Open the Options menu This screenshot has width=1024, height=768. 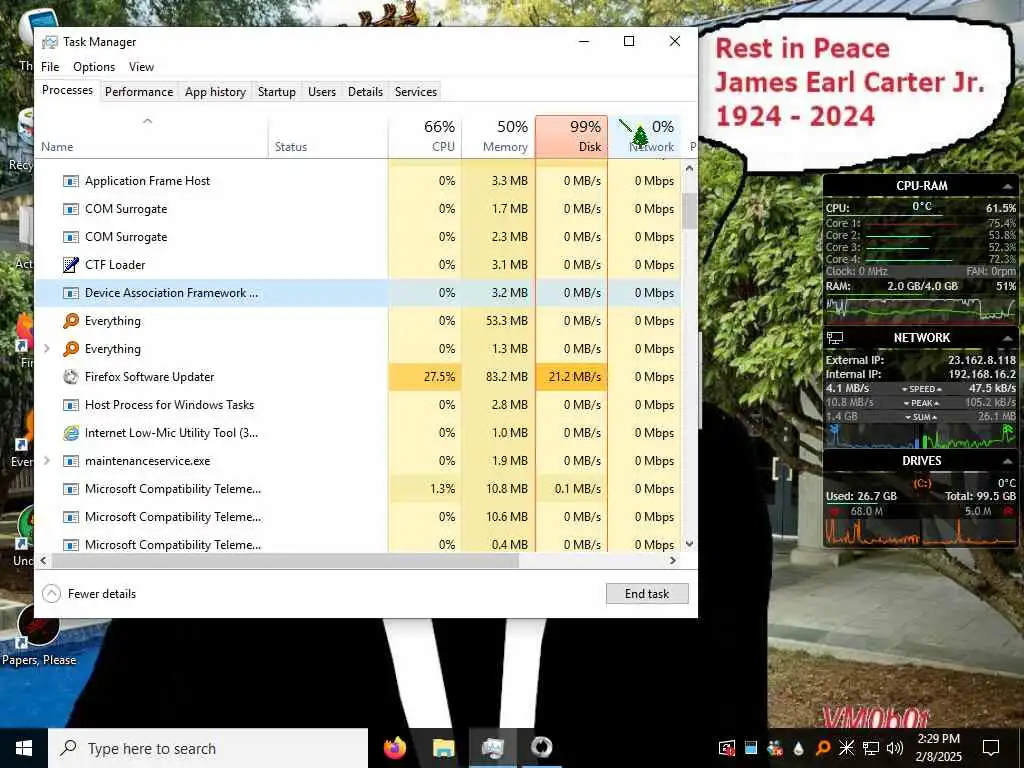point(94,67)
